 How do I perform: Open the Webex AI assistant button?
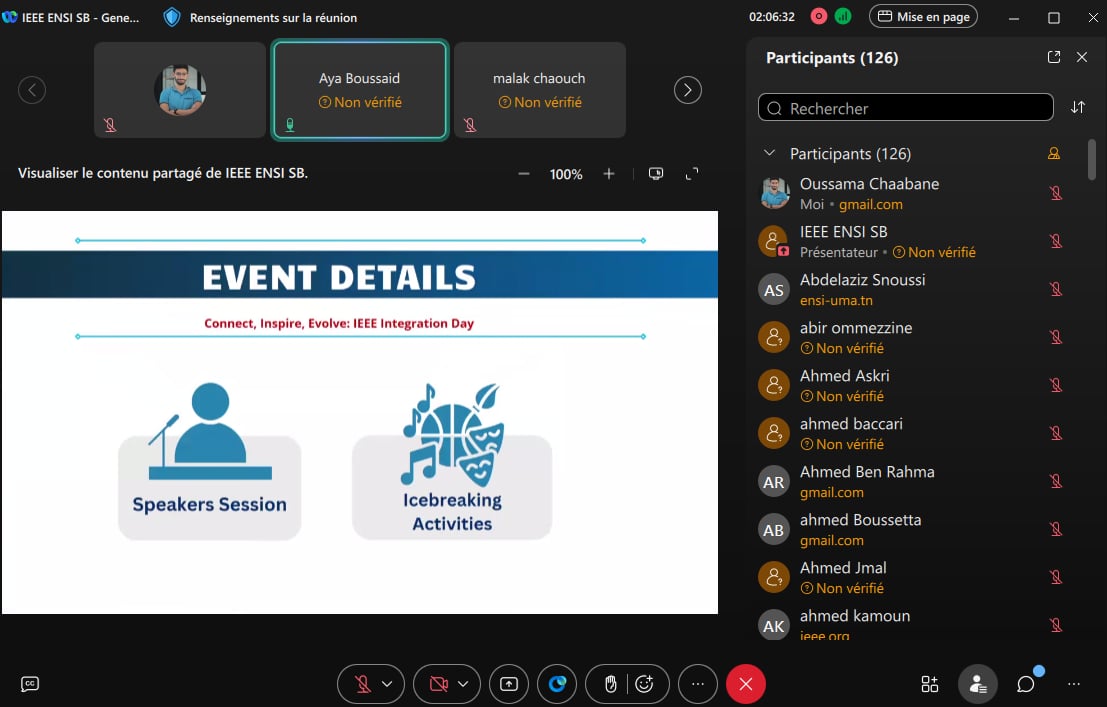click(x=557, y=684)
